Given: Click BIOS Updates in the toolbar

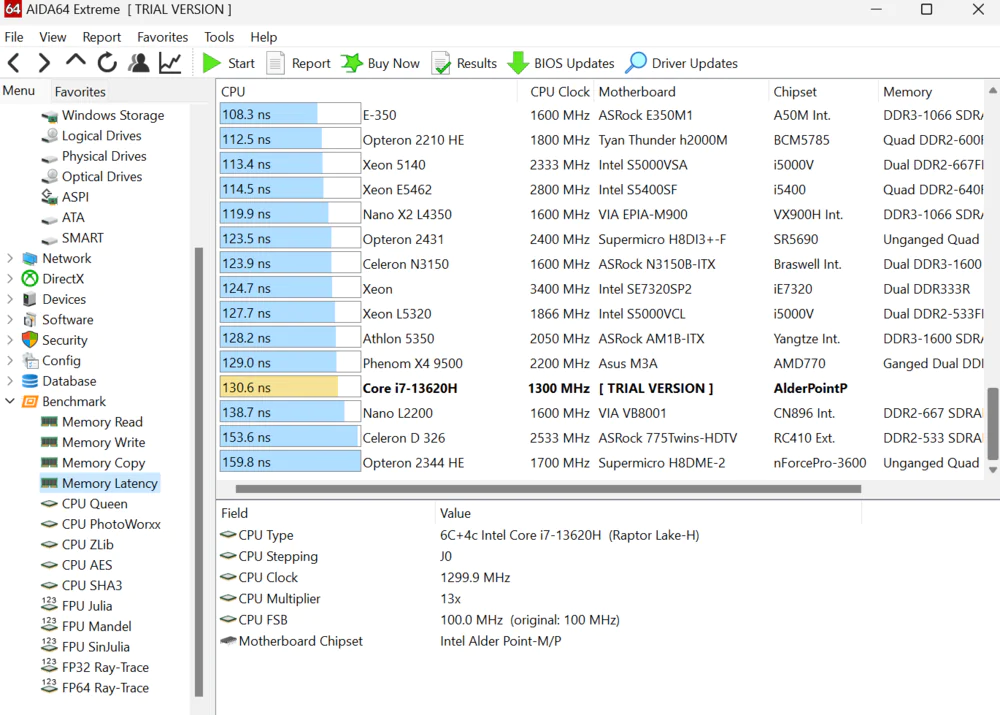Looking at the screenshot, I should (x=561, y=63).
